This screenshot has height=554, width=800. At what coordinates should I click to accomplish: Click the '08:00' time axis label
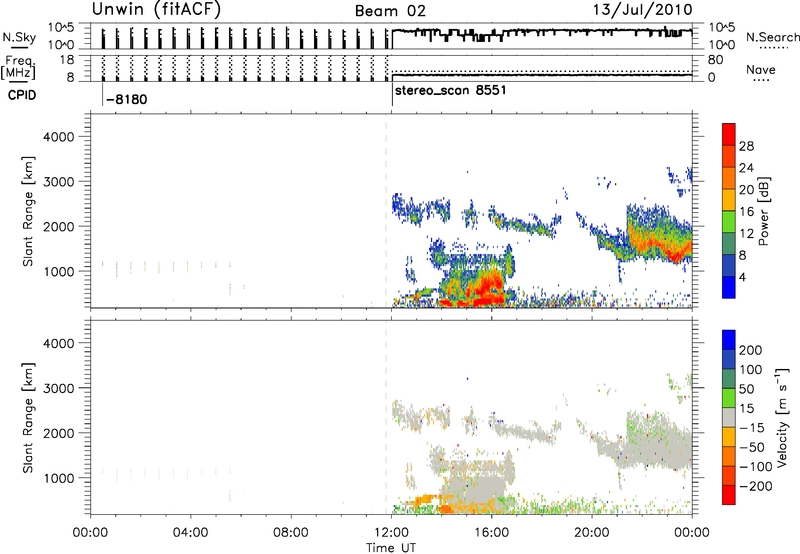(x=291, y=533)
